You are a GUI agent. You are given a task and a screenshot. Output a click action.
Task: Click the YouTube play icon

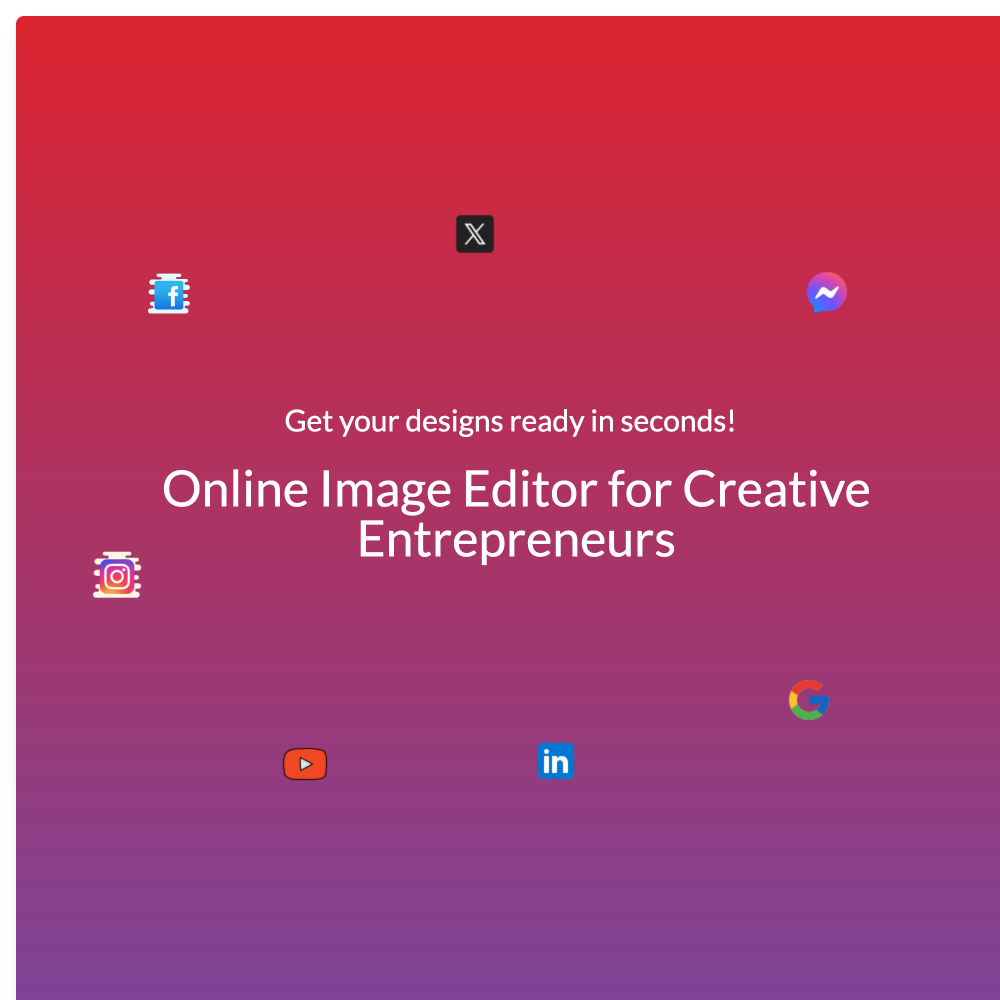pyautogui.click(x=305, y=764)
